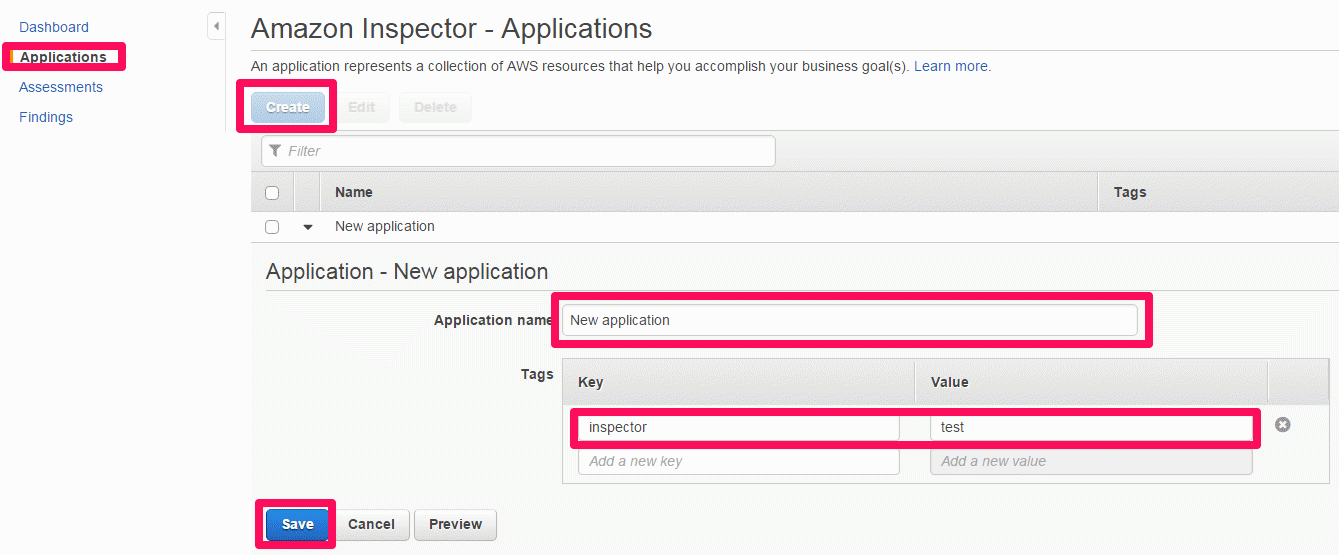Collapse the left navigation sidebar arrow
Image resolution: width=1339 pixels, height=555 pixels.
click(x=216, y=26)
